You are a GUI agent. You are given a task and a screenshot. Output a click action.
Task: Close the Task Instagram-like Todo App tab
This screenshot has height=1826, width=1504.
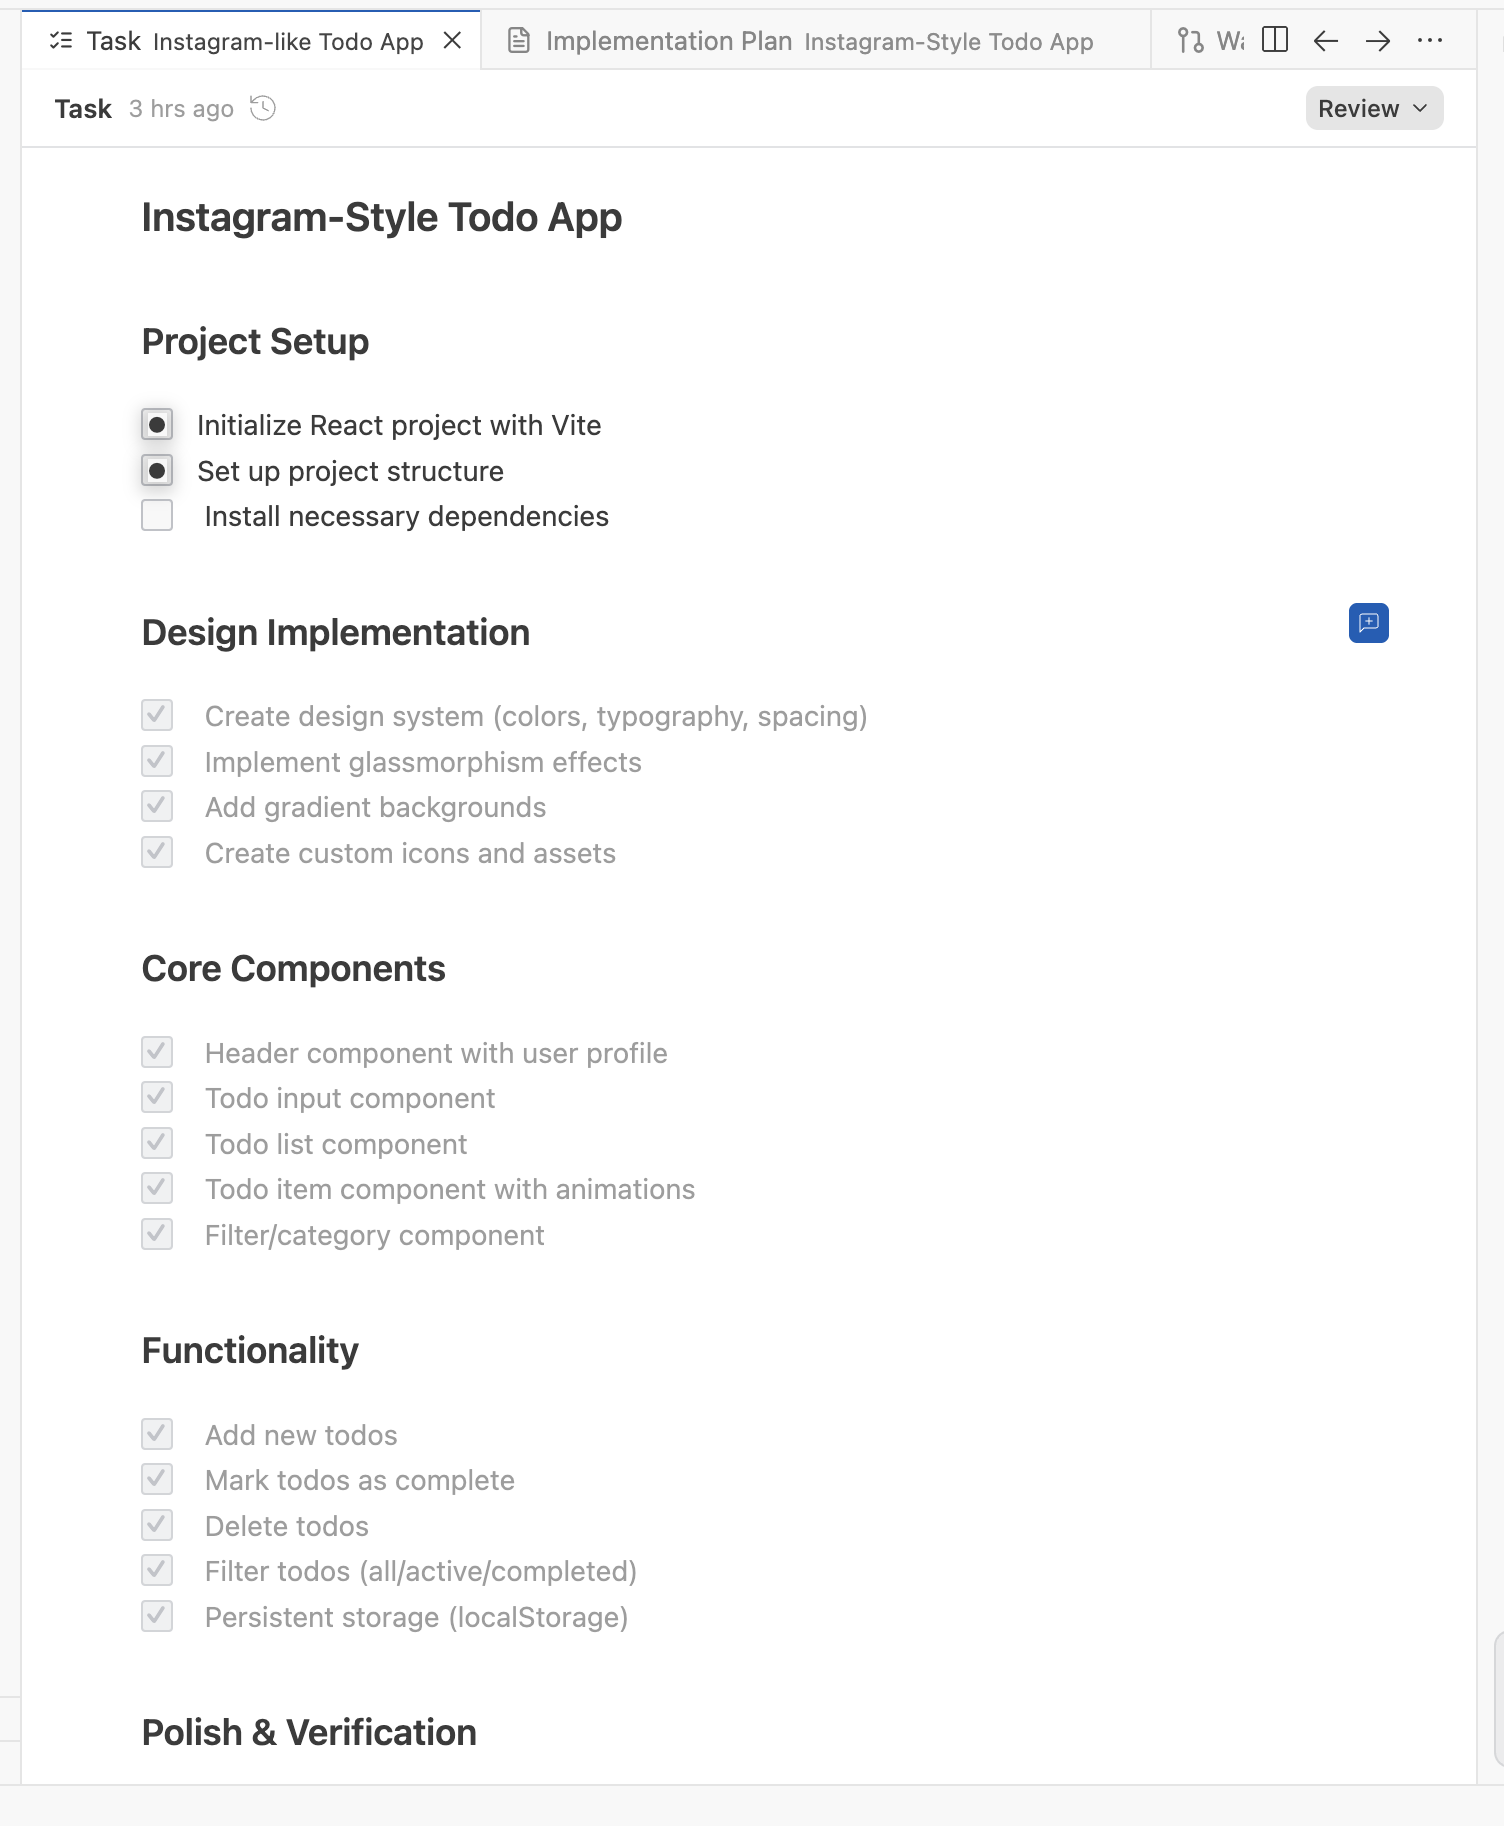pyautogui.click(x=452, y=40)
